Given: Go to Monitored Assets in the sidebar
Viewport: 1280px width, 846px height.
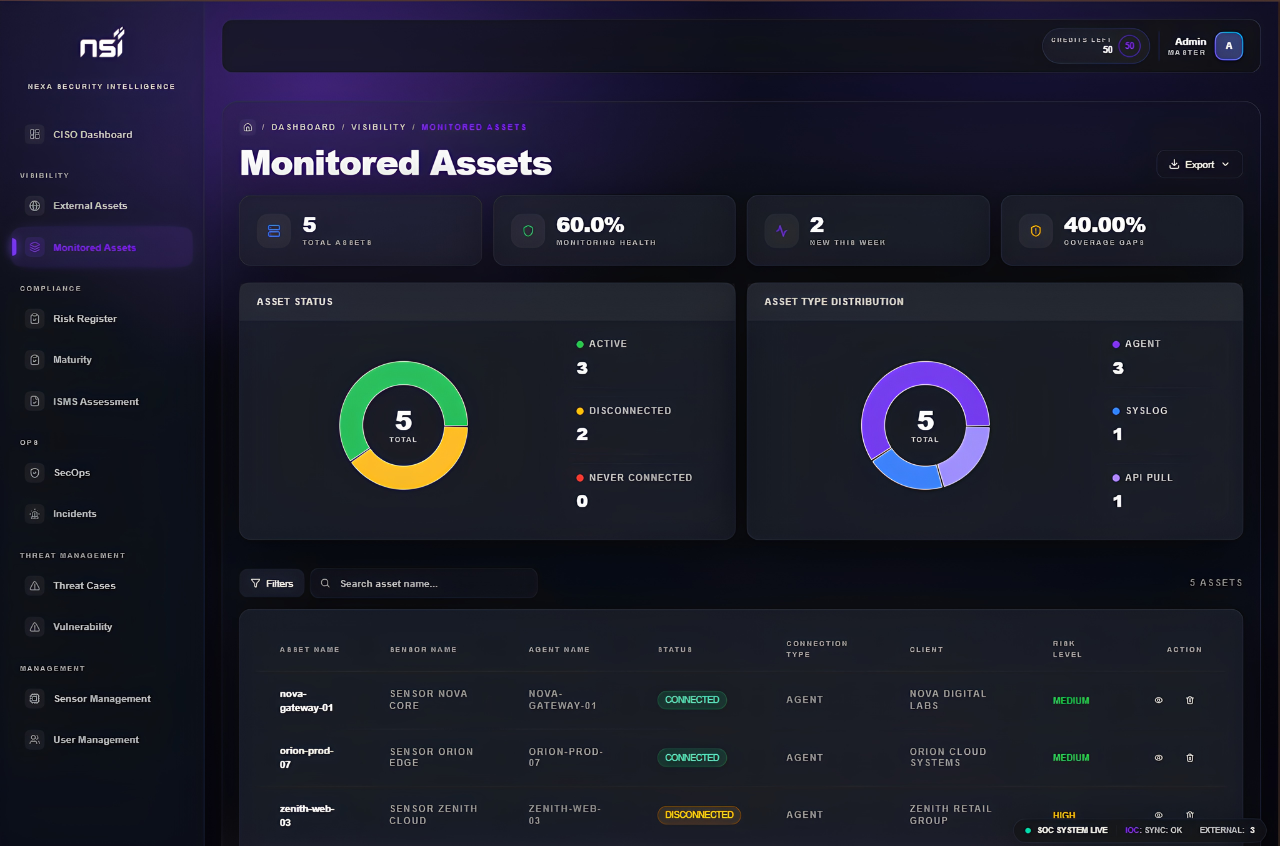Looking at the screenshot, I should point(101,247).
